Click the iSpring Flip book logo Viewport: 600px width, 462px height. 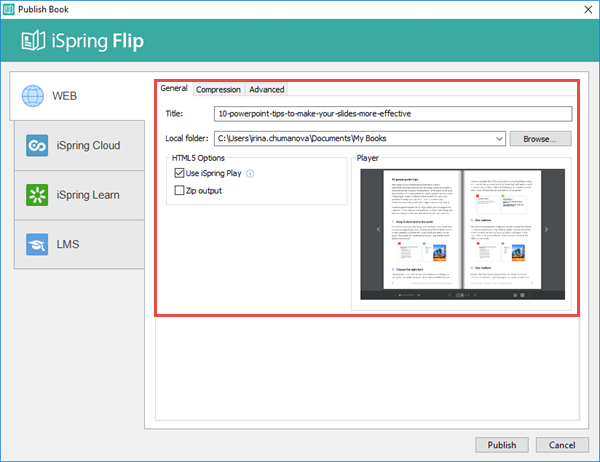click(33, 41)
